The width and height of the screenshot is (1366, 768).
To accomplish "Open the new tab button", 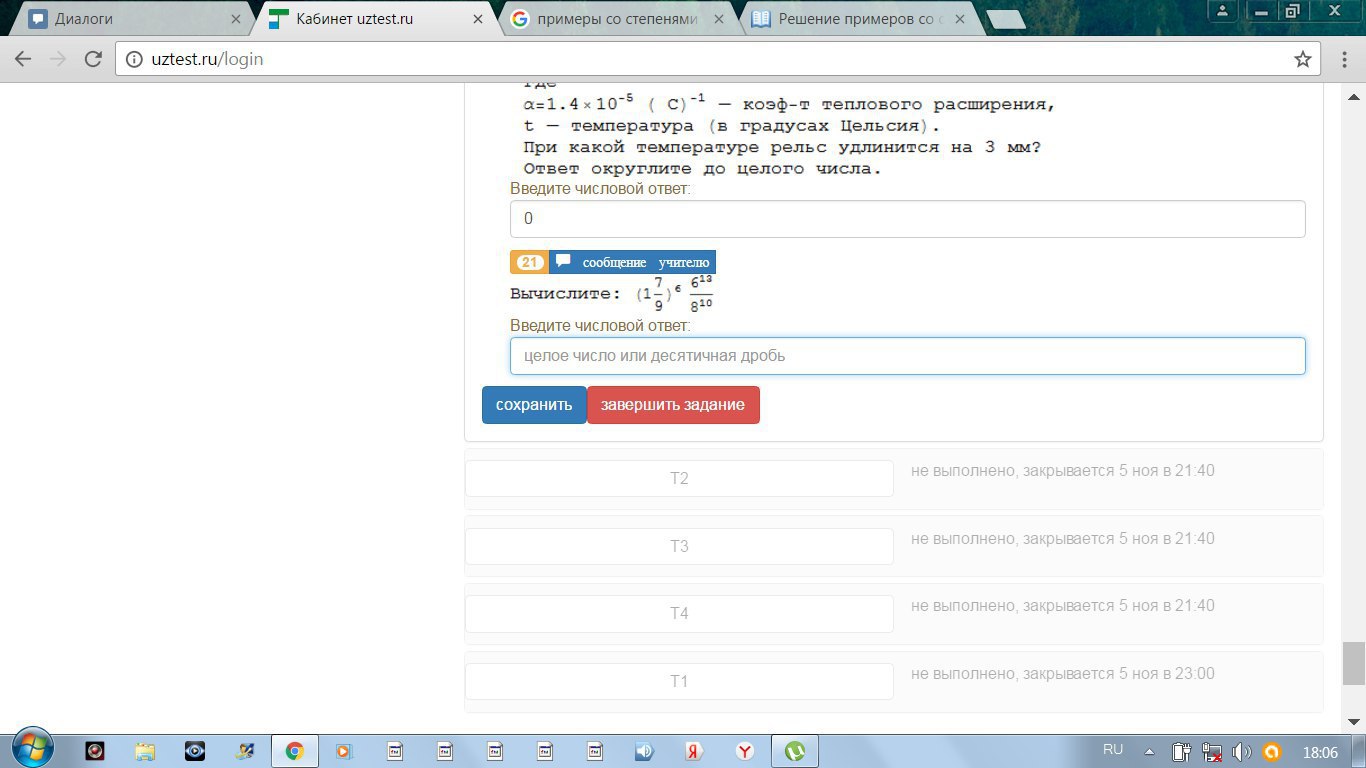I will point(1004,19).
